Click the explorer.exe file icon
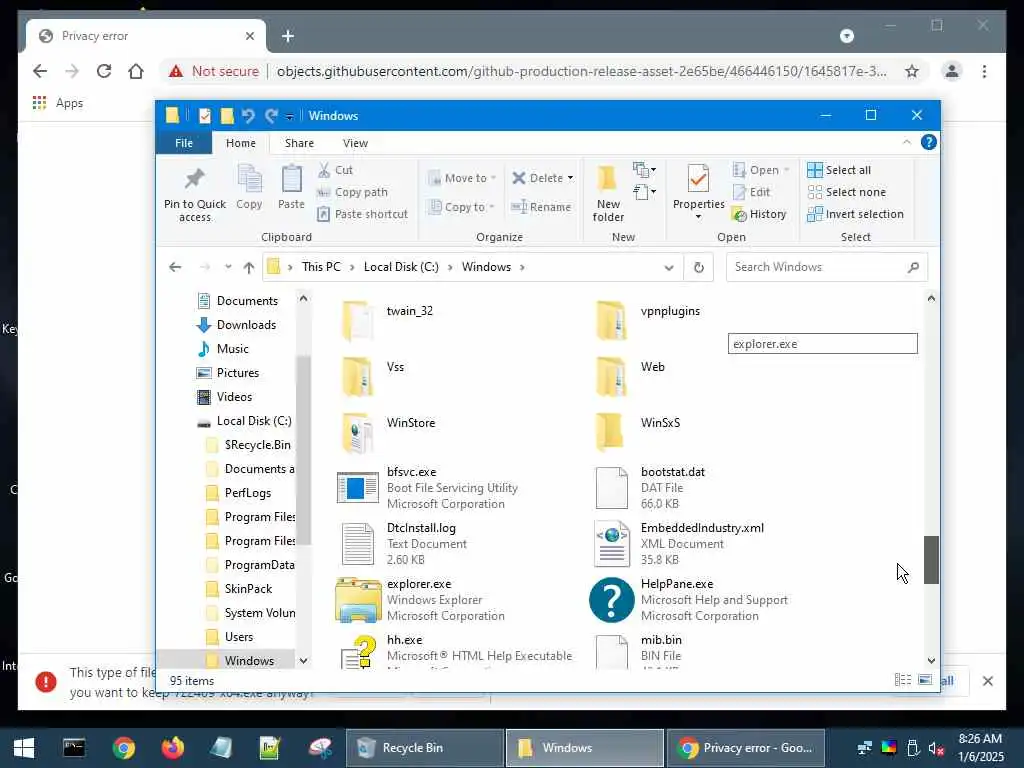 358,600
